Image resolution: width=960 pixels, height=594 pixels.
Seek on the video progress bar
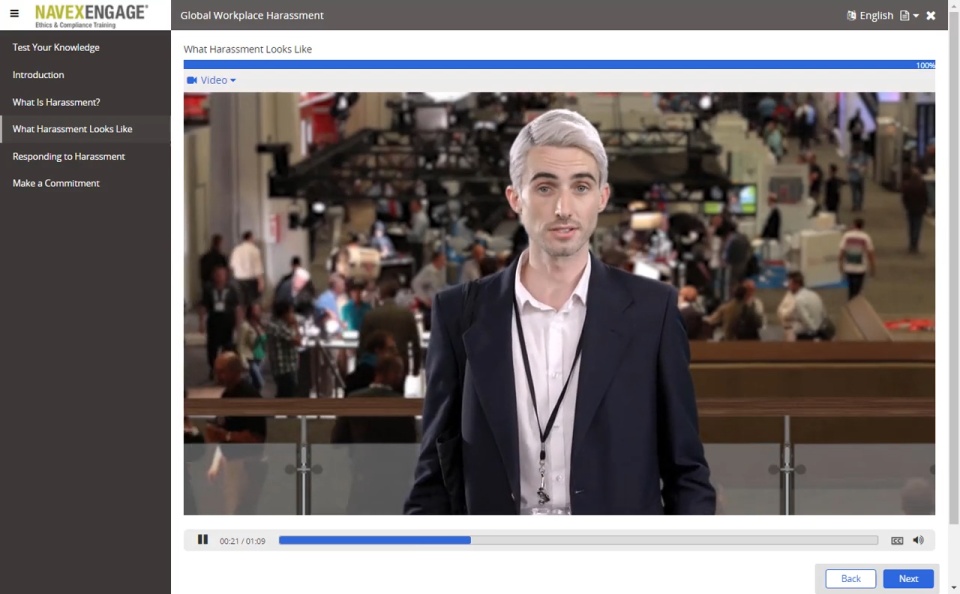(578, 540)
